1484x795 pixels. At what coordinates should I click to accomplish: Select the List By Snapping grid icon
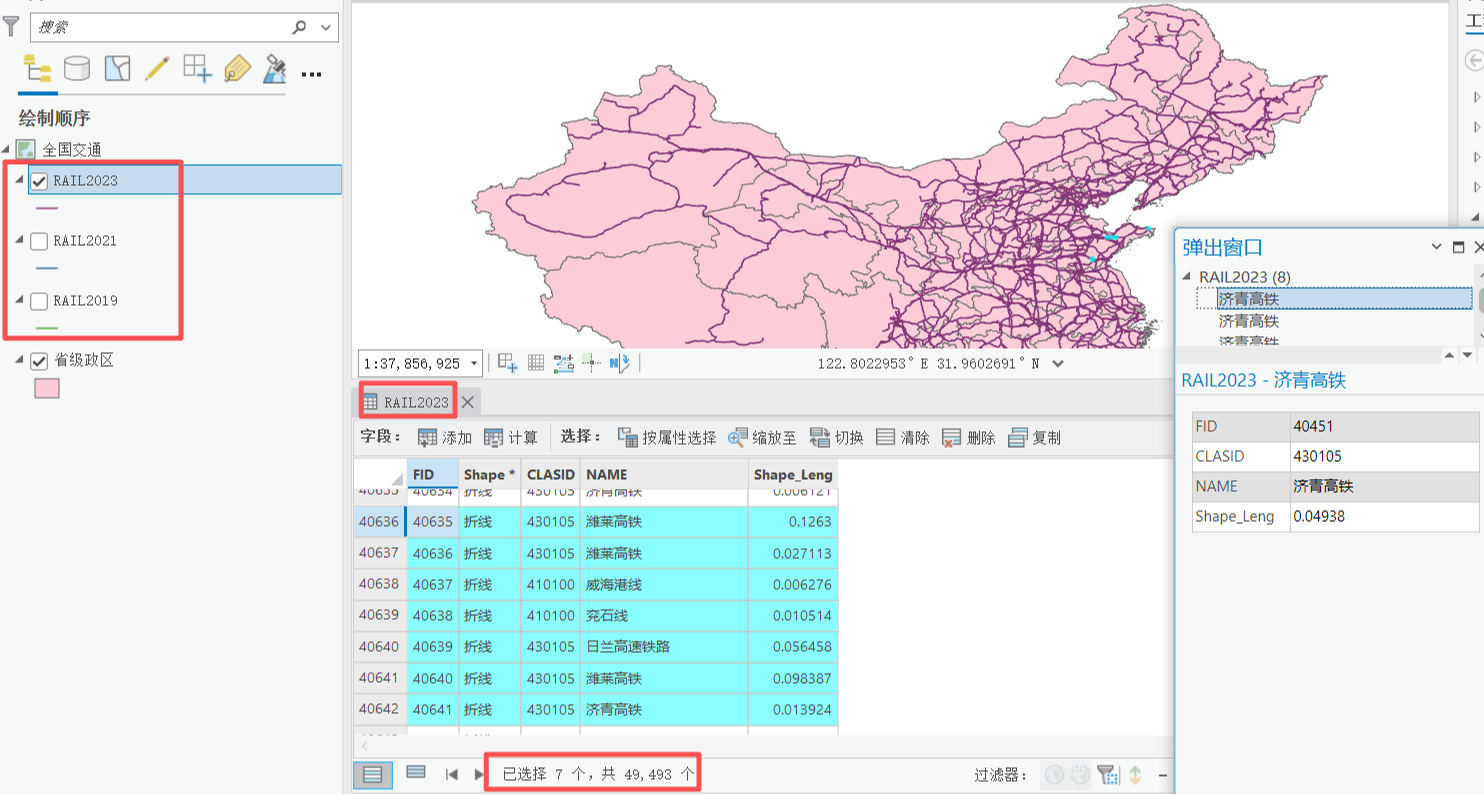coord(197,68)
